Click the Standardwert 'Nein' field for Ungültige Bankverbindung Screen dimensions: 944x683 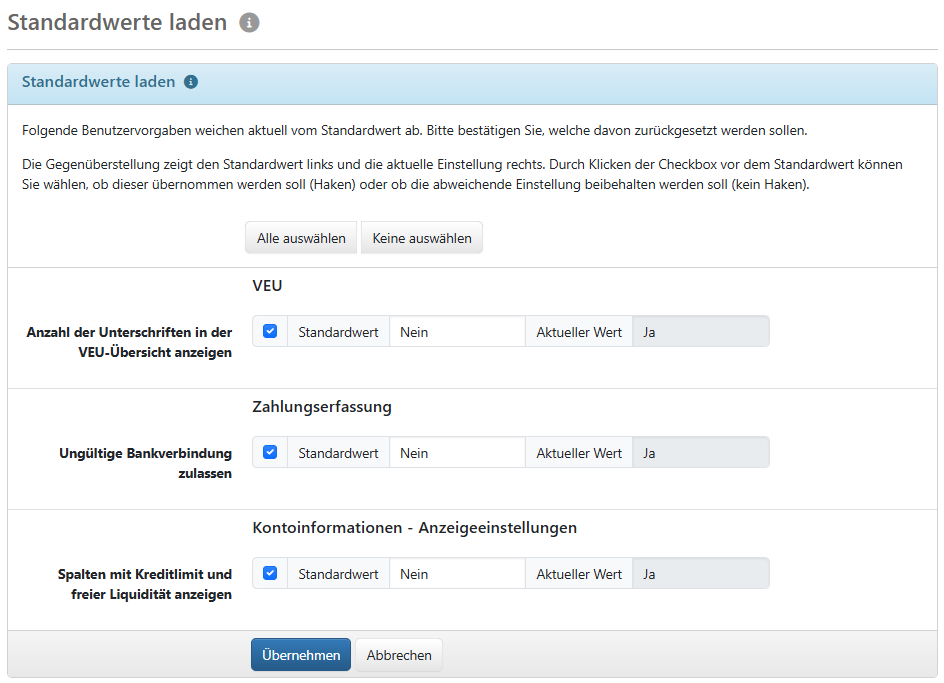[x=458, y=453]
